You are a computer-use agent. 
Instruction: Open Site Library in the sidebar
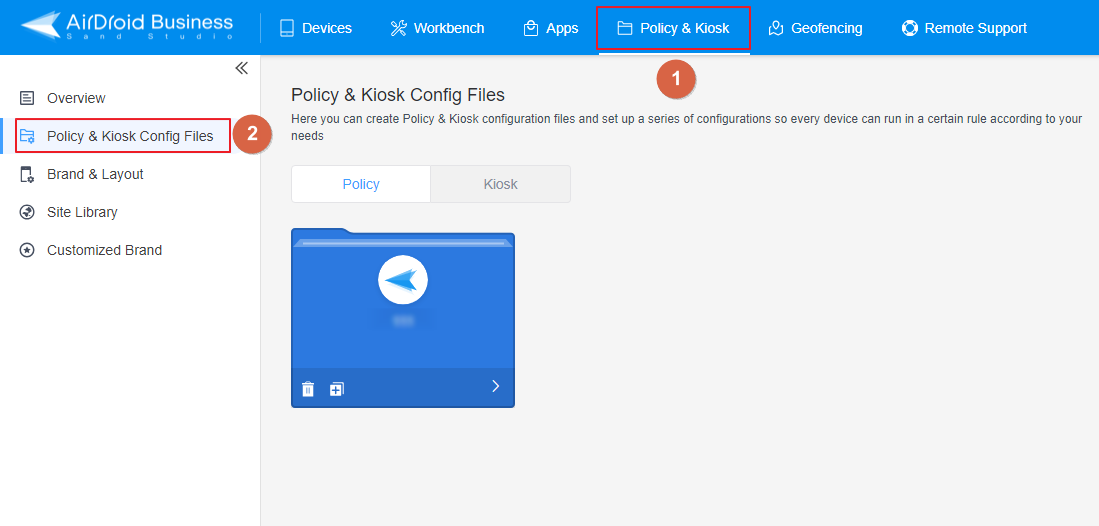click(x=82, y=212)
